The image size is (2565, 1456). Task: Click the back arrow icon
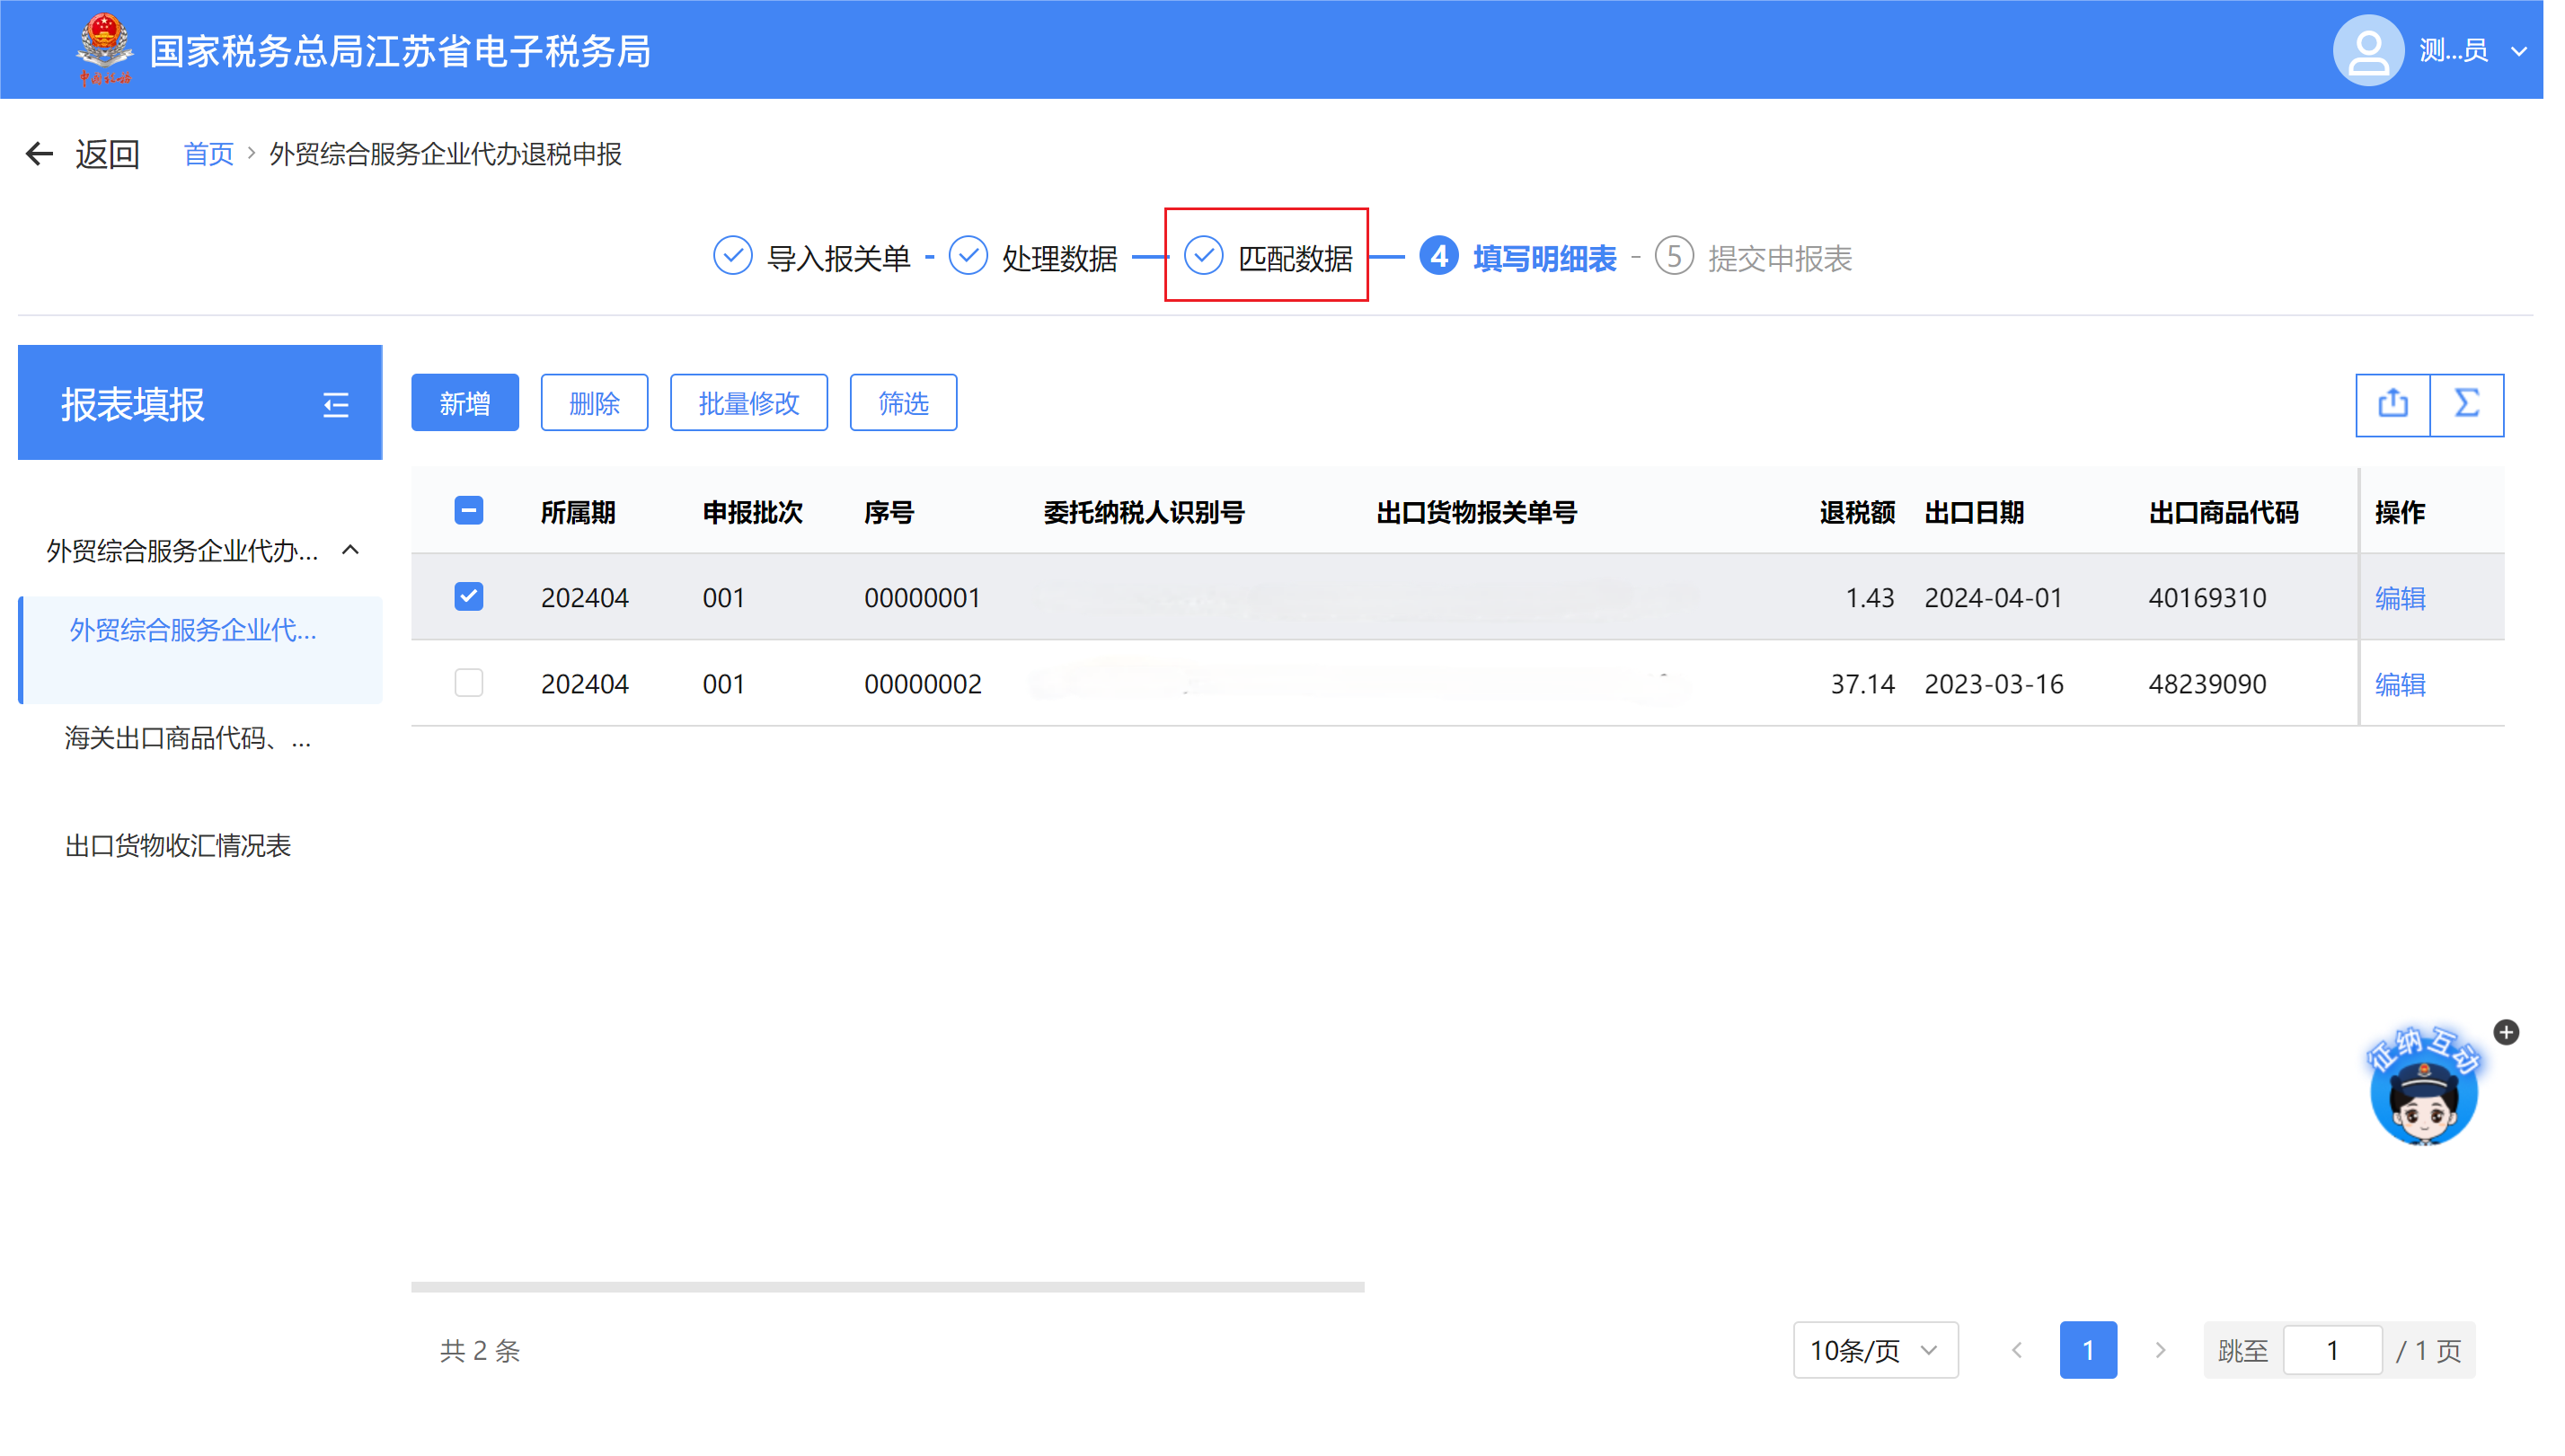tap(39, 154)
